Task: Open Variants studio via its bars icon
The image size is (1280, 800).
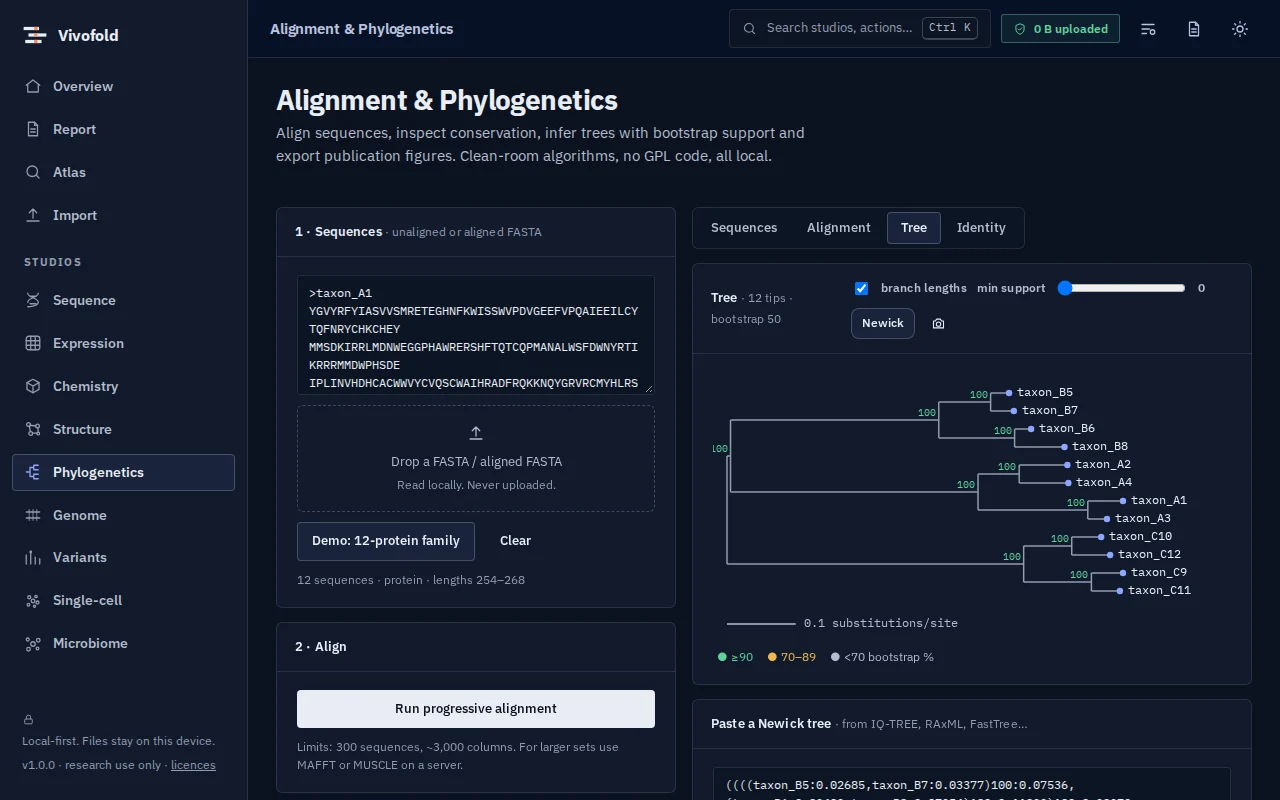Action: (x=33, y=557)
